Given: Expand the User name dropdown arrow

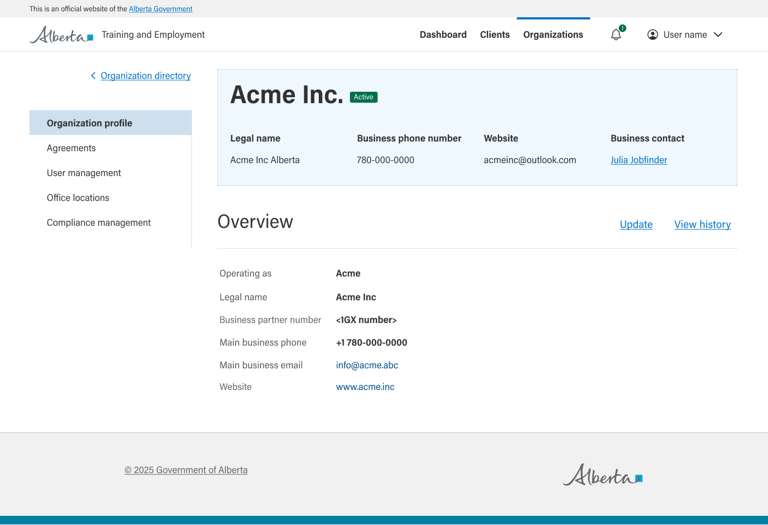Looking at the screenshot, I should coord(718,35).
